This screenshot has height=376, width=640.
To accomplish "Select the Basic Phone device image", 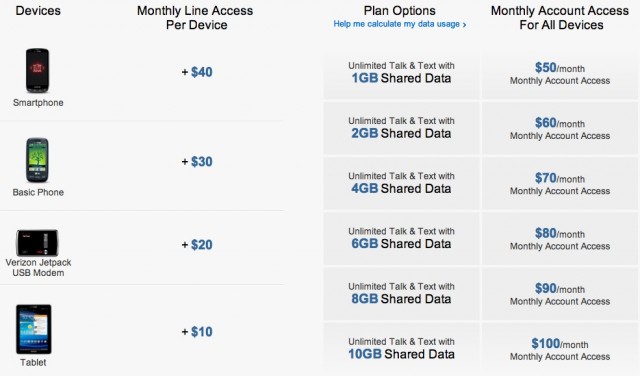I will 38,160.
